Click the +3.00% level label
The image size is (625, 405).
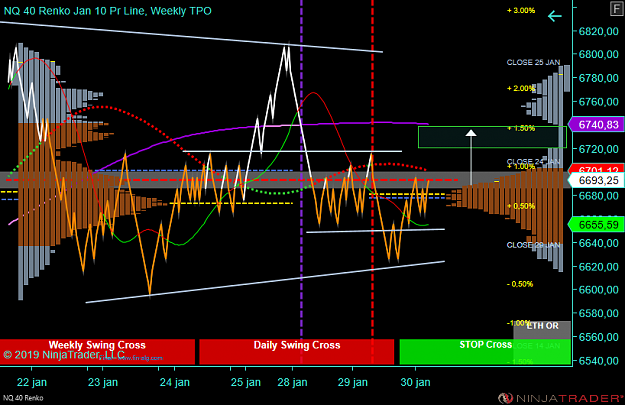point(521,10)
